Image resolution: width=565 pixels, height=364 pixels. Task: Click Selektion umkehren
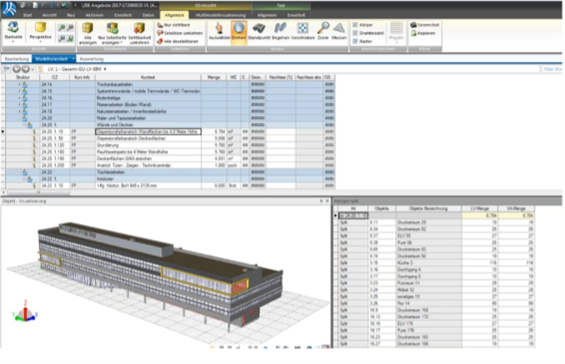pyautogui.click(x=180, y=33)
